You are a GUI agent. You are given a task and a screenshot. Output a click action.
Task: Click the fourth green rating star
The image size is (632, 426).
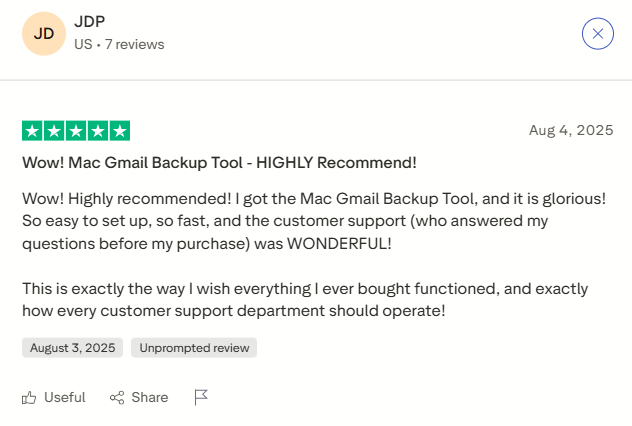click(x=98, y=131)
